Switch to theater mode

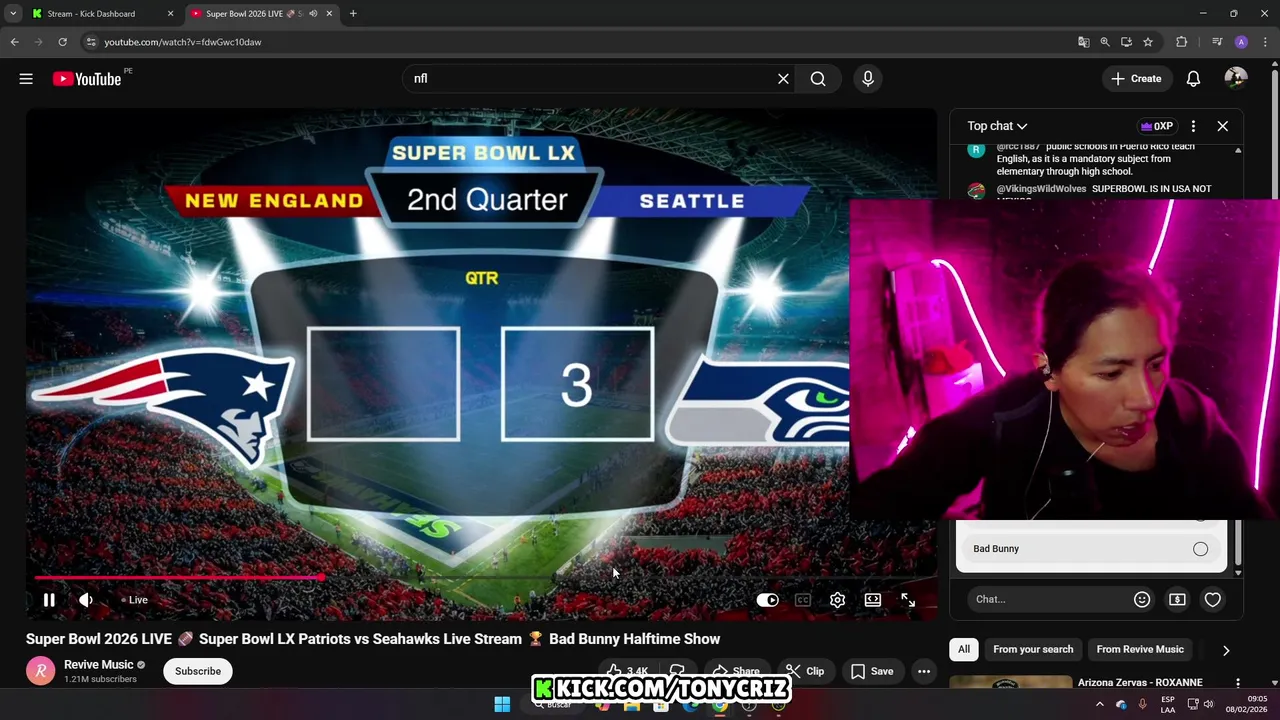tap(873, 600)
